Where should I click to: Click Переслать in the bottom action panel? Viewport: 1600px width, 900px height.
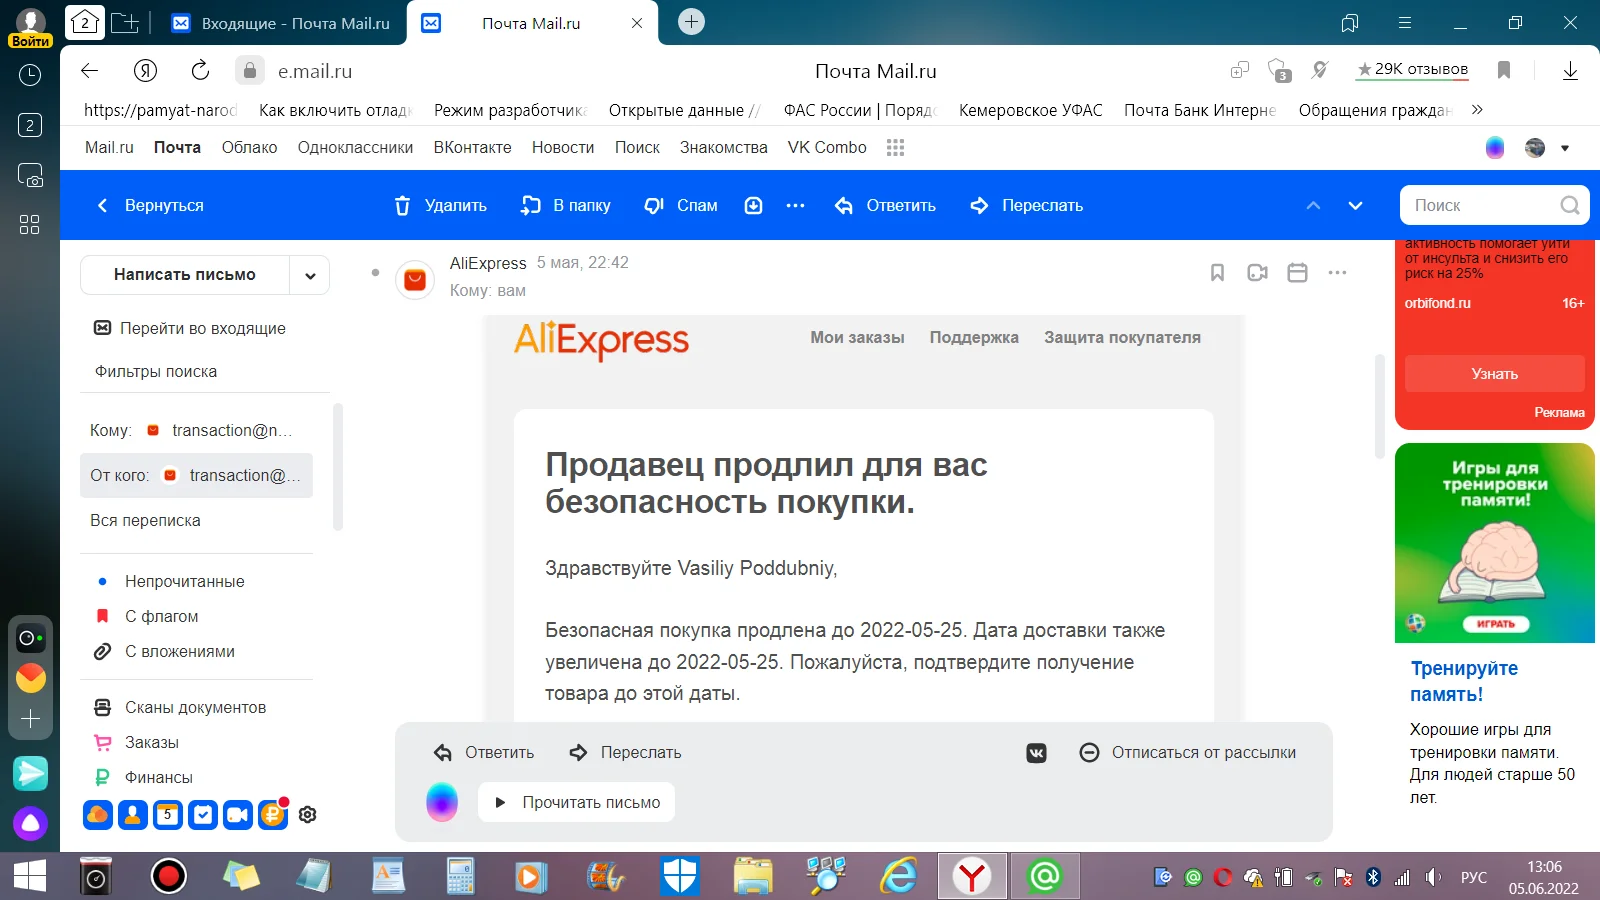pos(625,753)
